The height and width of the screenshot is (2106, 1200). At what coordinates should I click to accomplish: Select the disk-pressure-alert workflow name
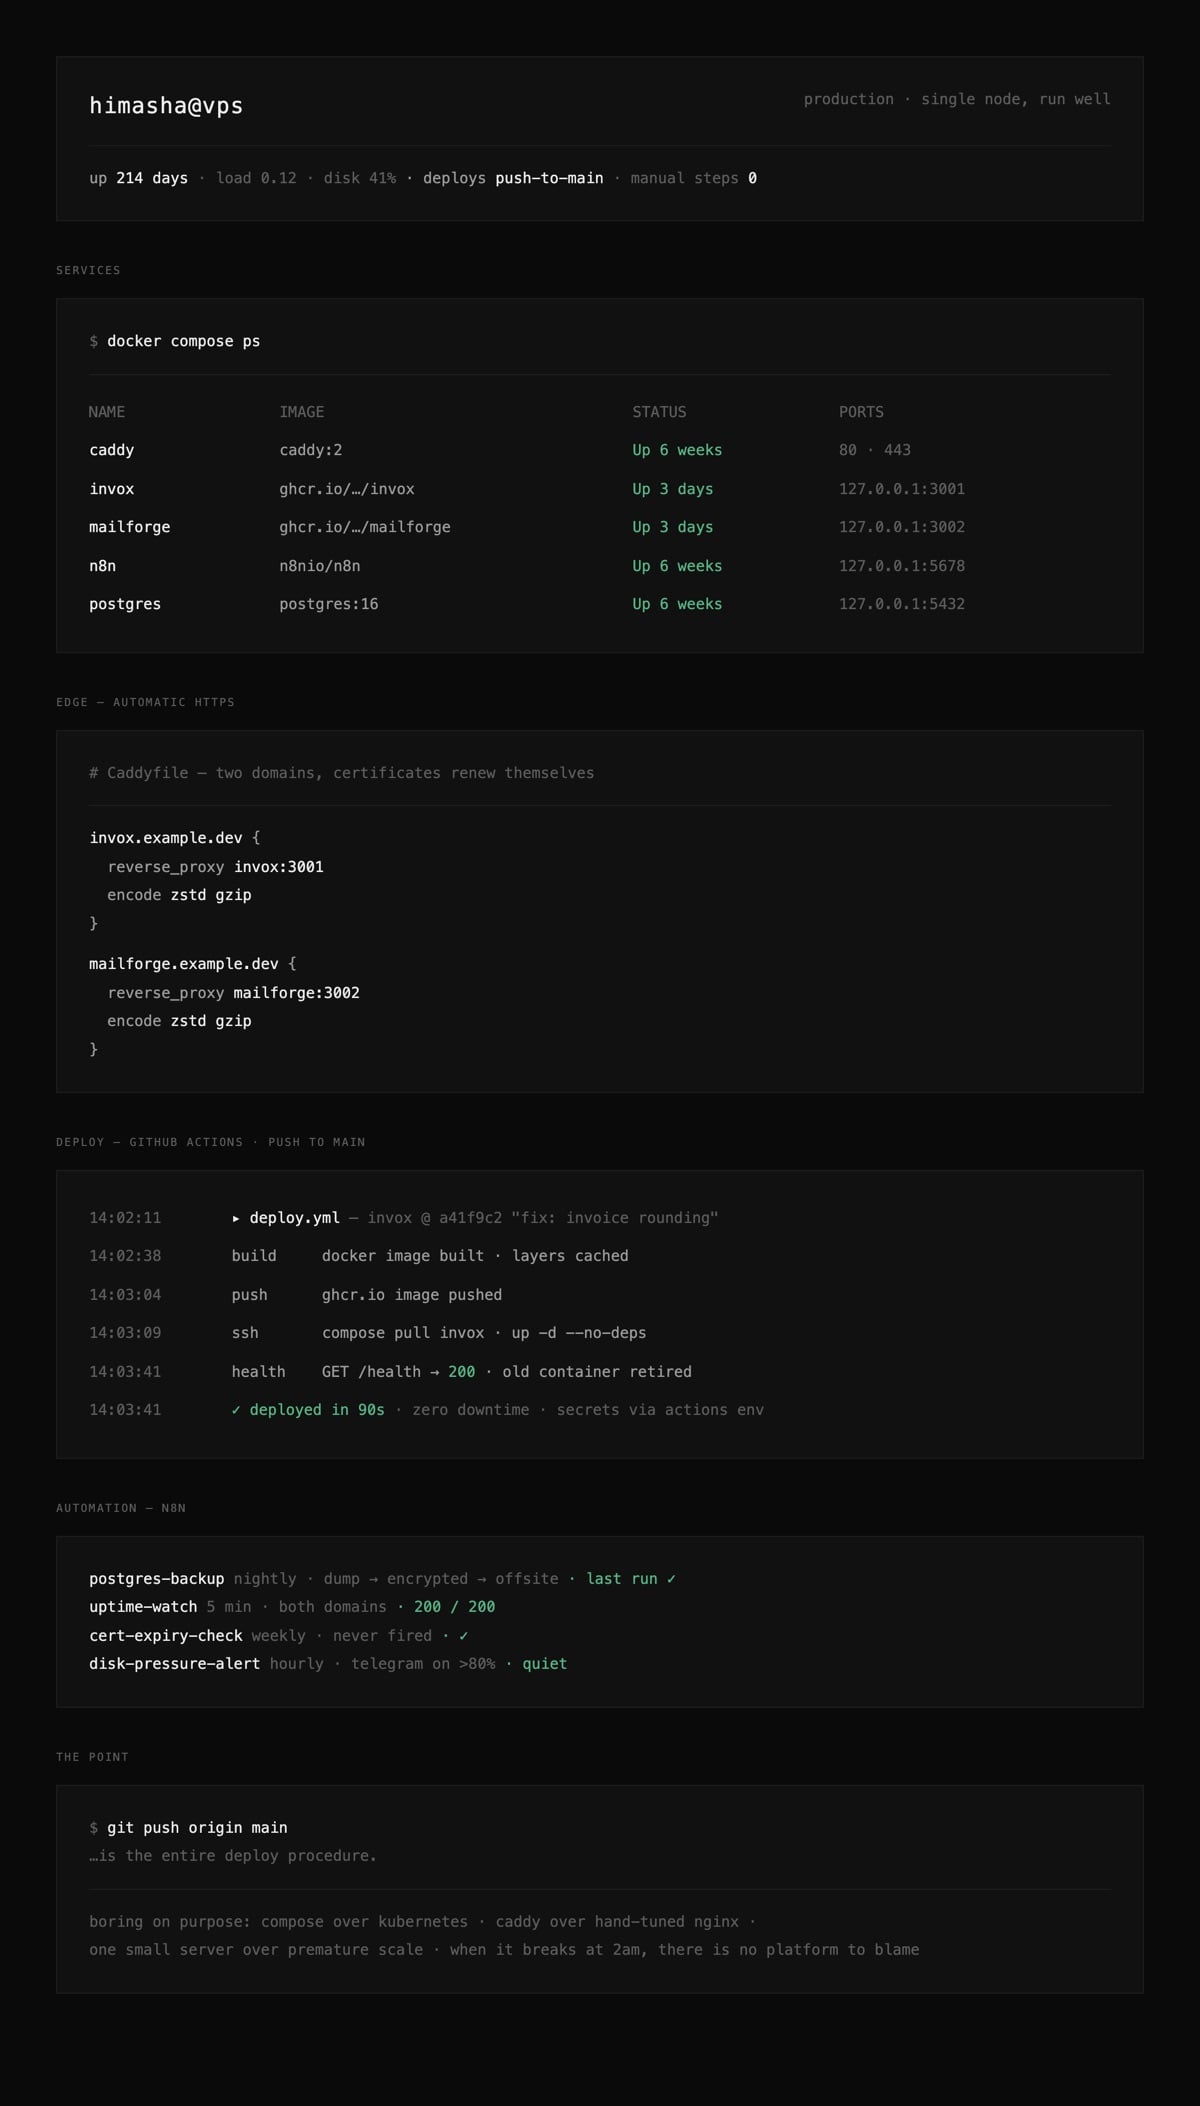(175, 1664)
